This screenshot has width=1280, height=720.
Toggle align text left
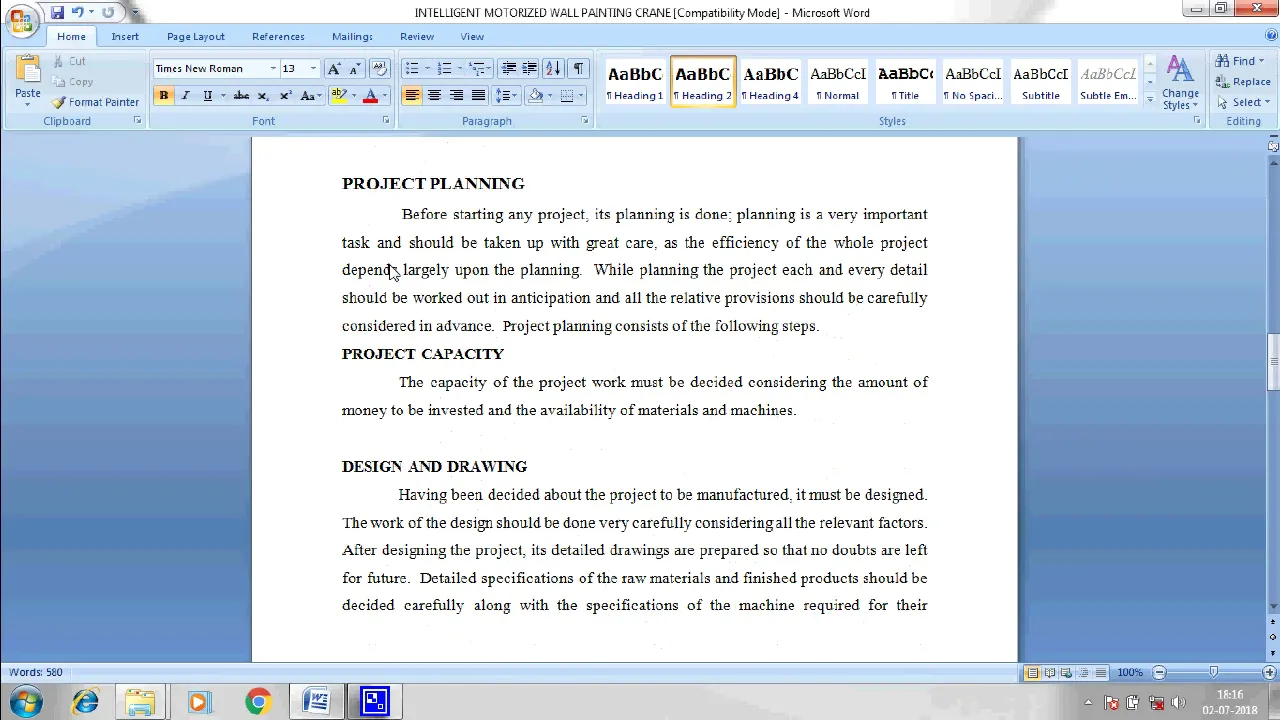coord(412,96)
